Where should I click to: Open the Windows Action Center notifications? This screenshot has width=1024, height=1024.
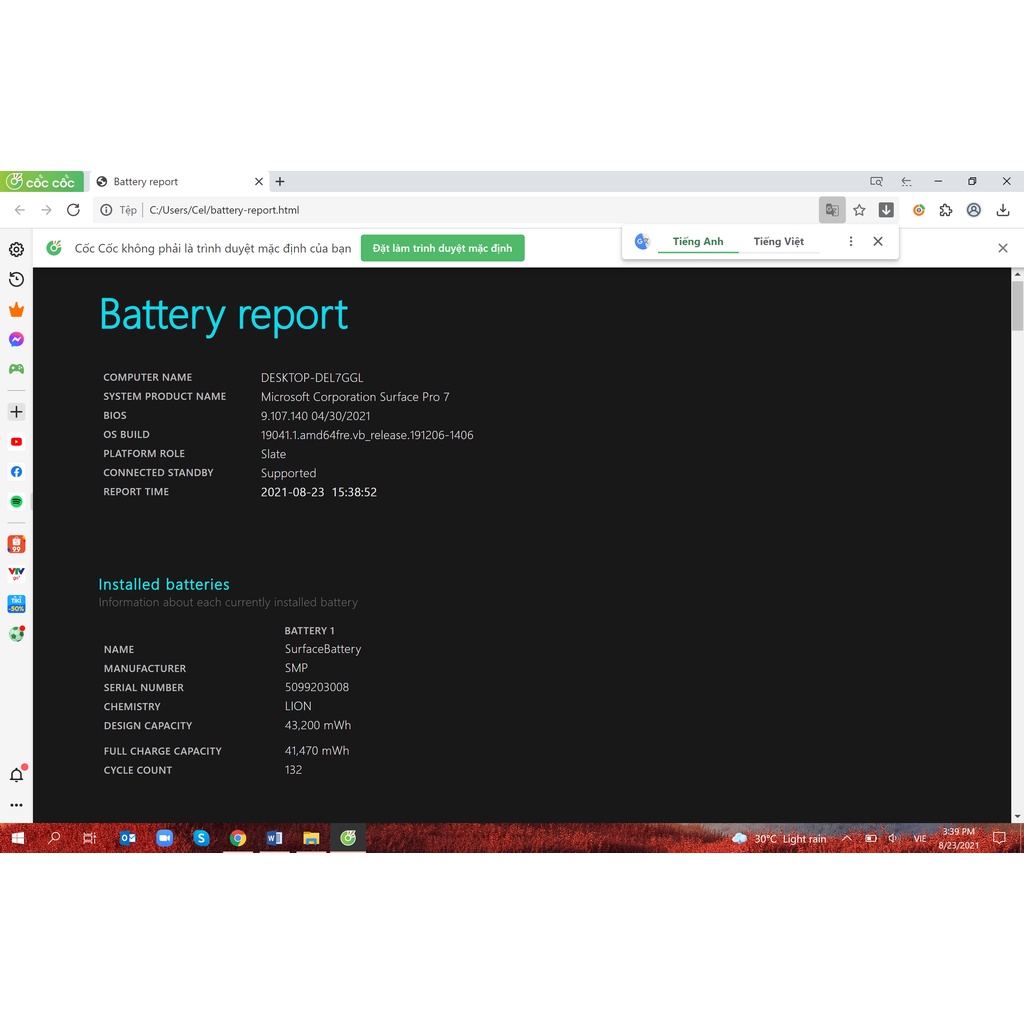[999, 838]
